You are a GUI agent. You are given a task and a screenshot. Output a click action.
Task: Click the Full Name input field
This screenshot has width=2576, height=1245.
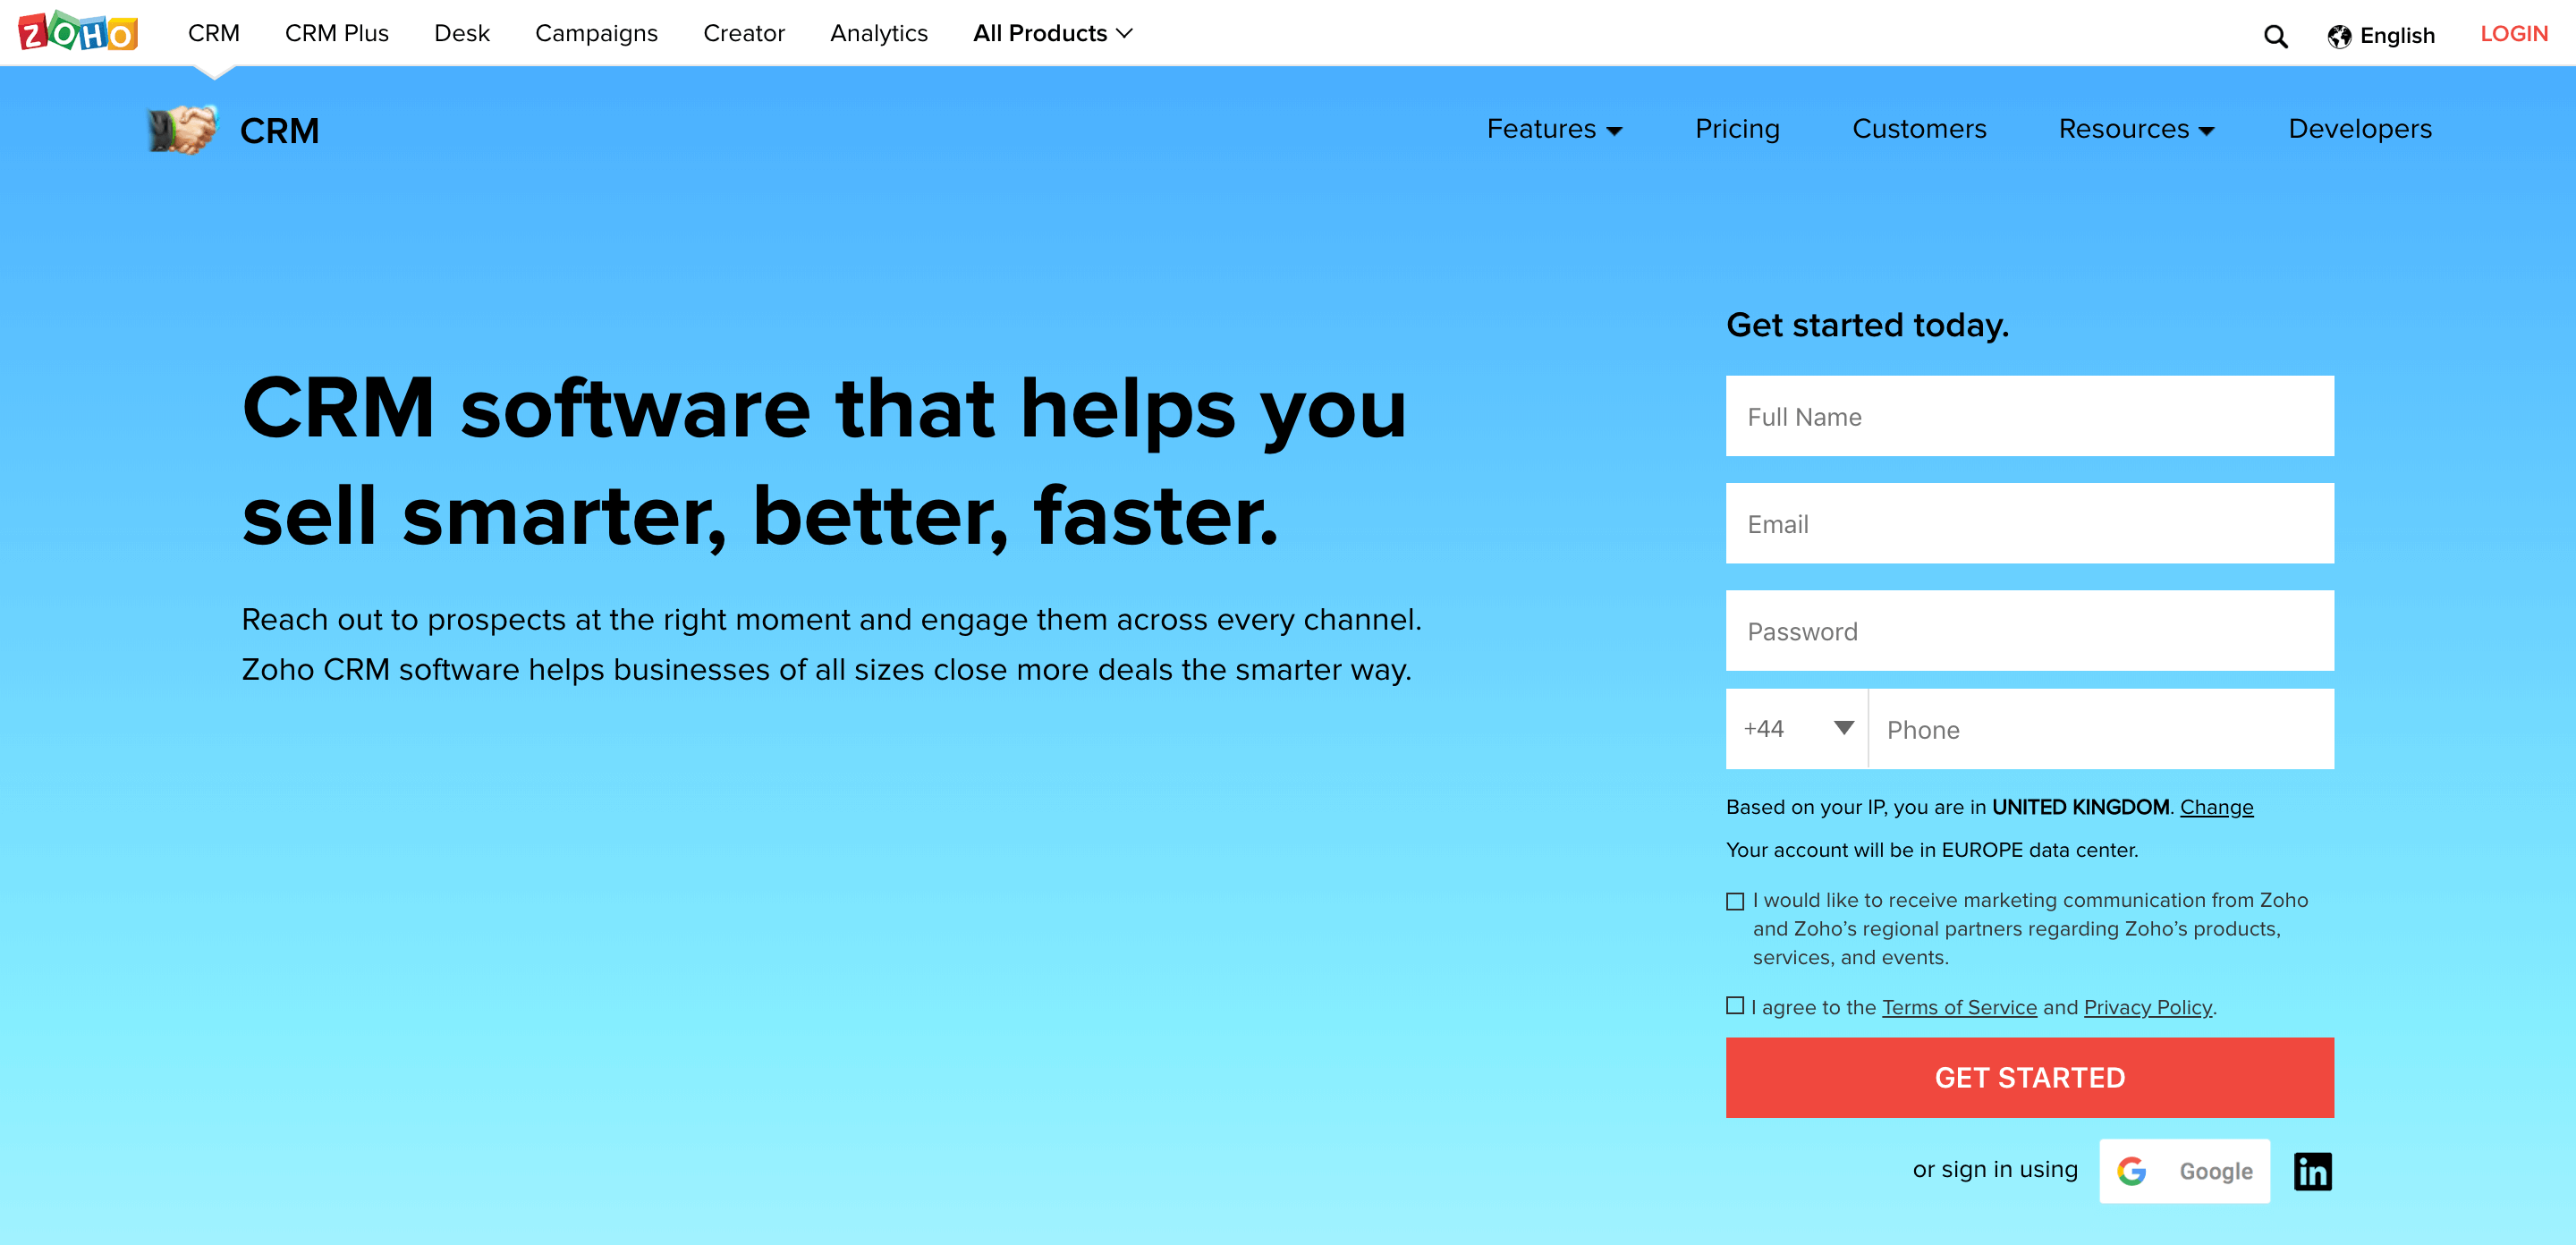pos(2029,417)
